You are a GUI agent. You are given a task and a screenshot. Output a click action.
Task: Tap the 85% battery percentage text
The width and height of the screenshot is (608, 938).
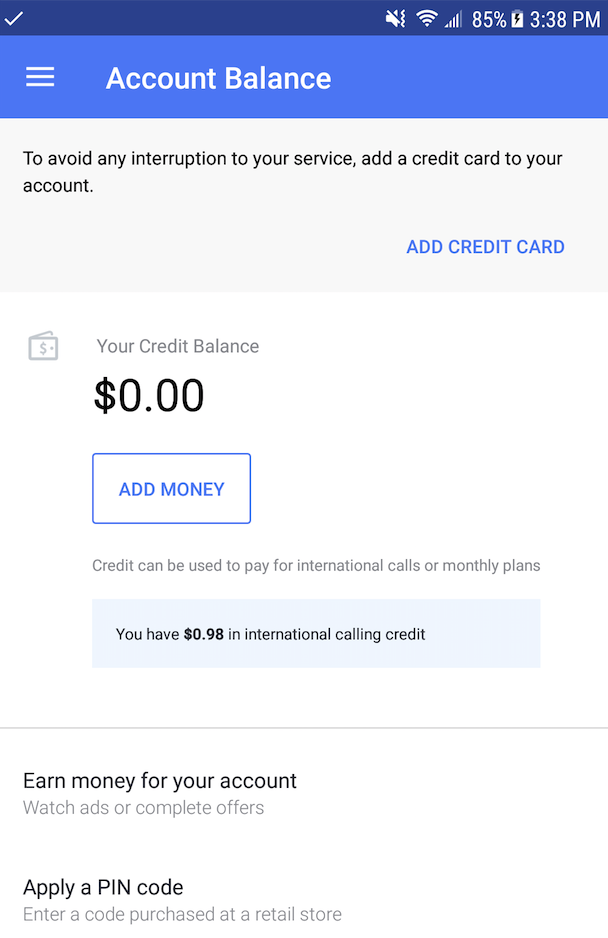pyautogui.click(x=489, y=18)
